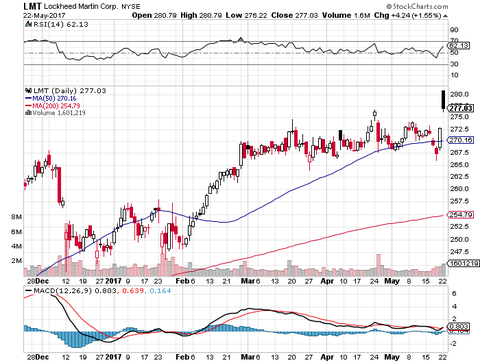Click the 'RSI(14) 62.13' legend label
This screenshot has height=363, width=480.
click(x=61, y=24)
